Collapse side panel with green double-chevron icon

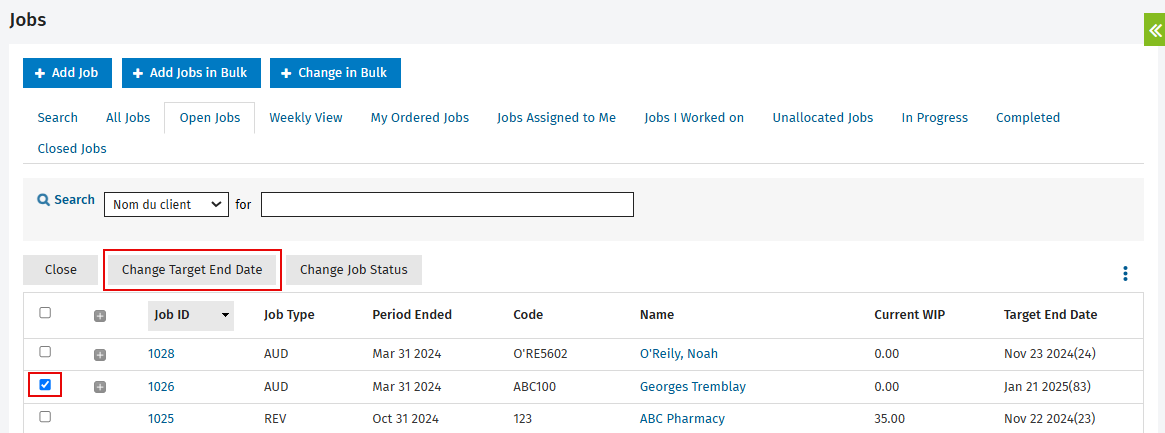point(1154,30)
